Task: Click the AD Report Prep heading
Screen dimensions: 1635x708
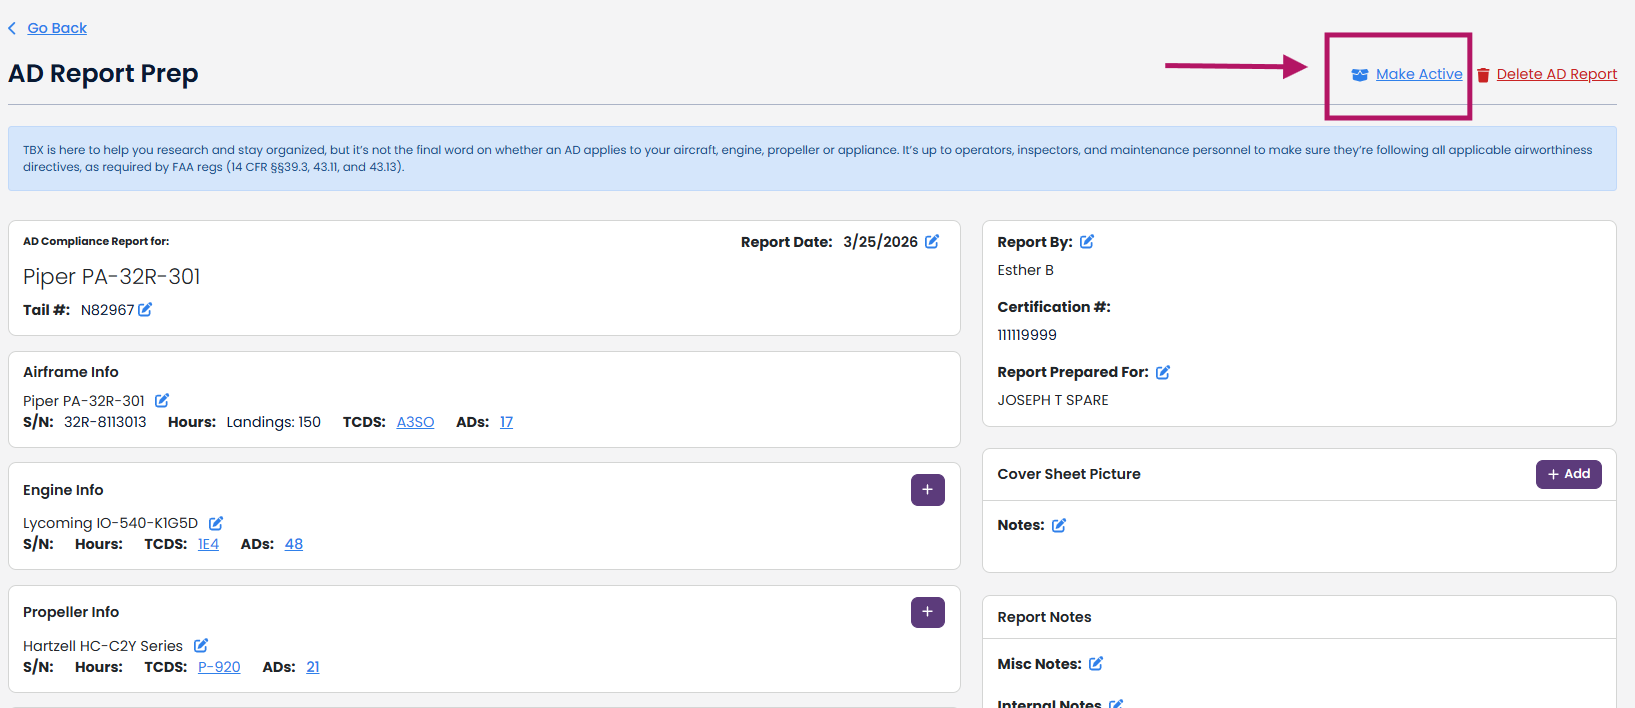Action: click(x=103, y=74)
